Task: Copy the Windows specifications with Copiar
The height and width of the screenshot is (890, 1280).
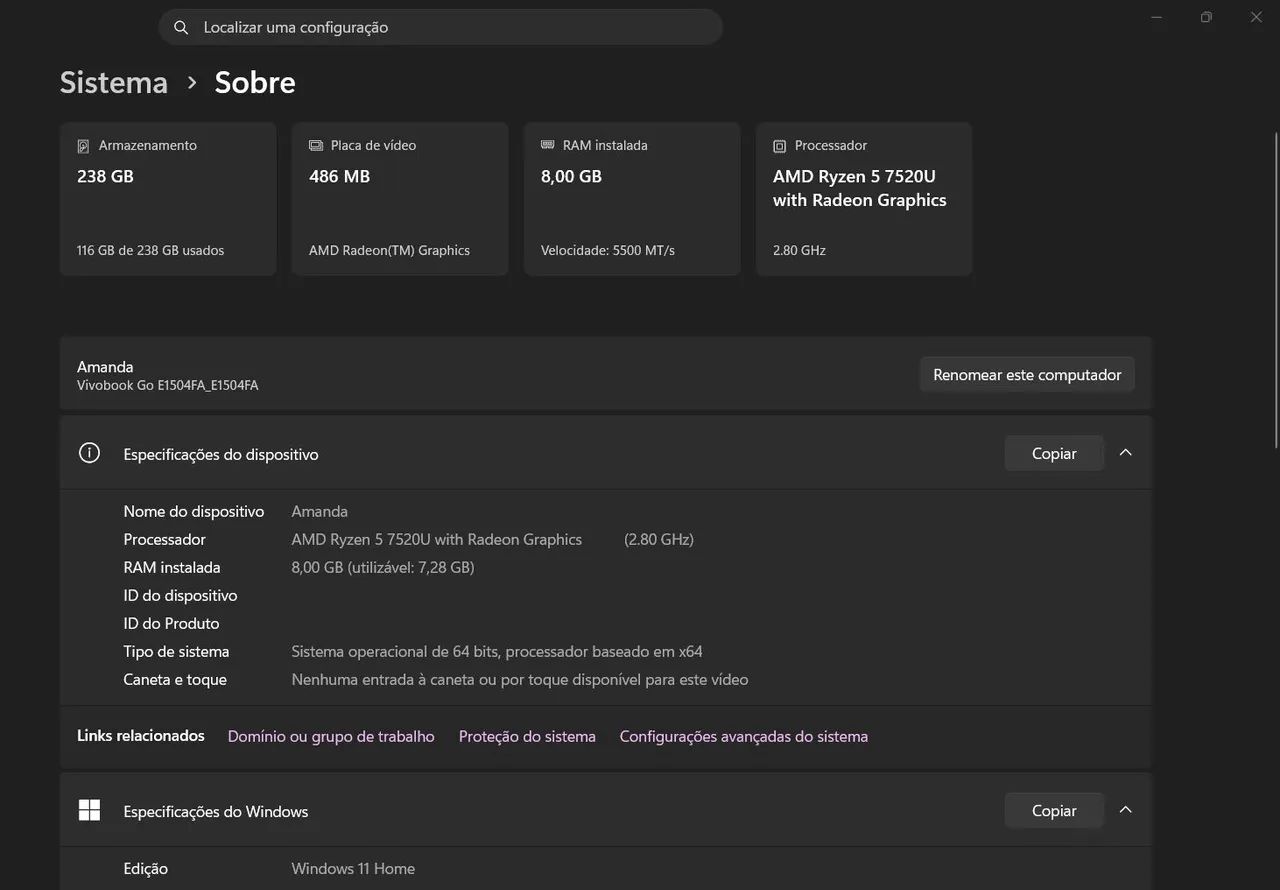Action: [x=1054, y=811]
